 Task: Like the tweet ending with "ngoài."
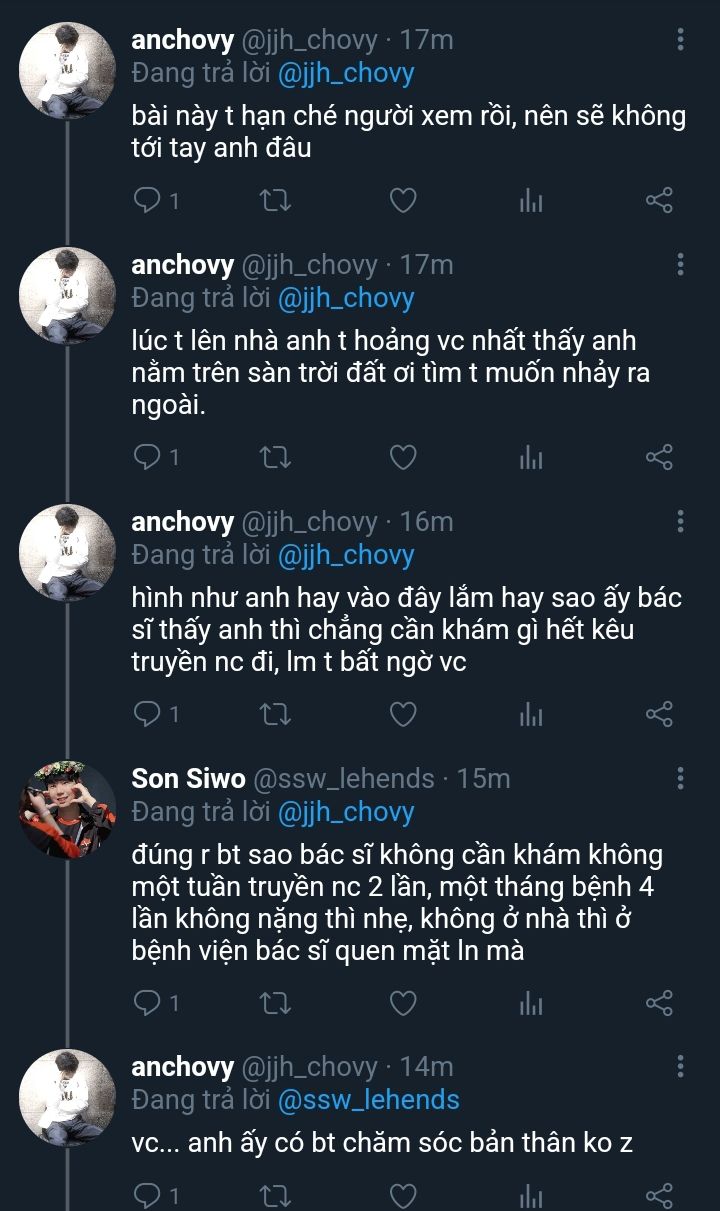402,458
